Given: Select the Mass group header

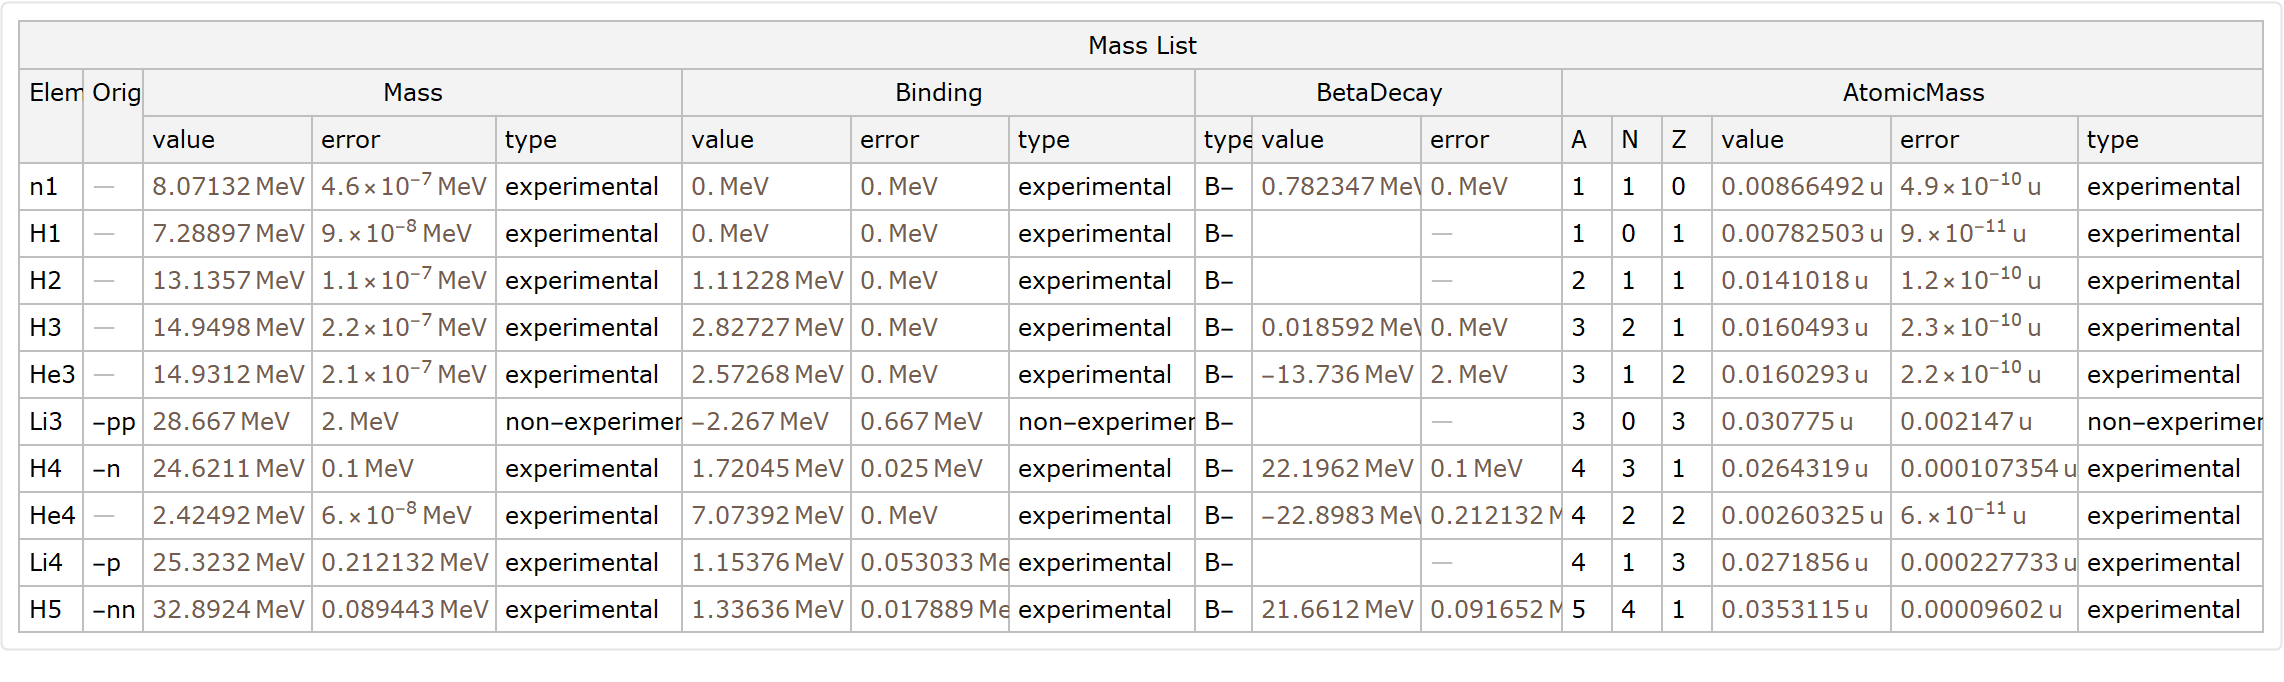Looking at the screenshot, I should click(412, 93).
